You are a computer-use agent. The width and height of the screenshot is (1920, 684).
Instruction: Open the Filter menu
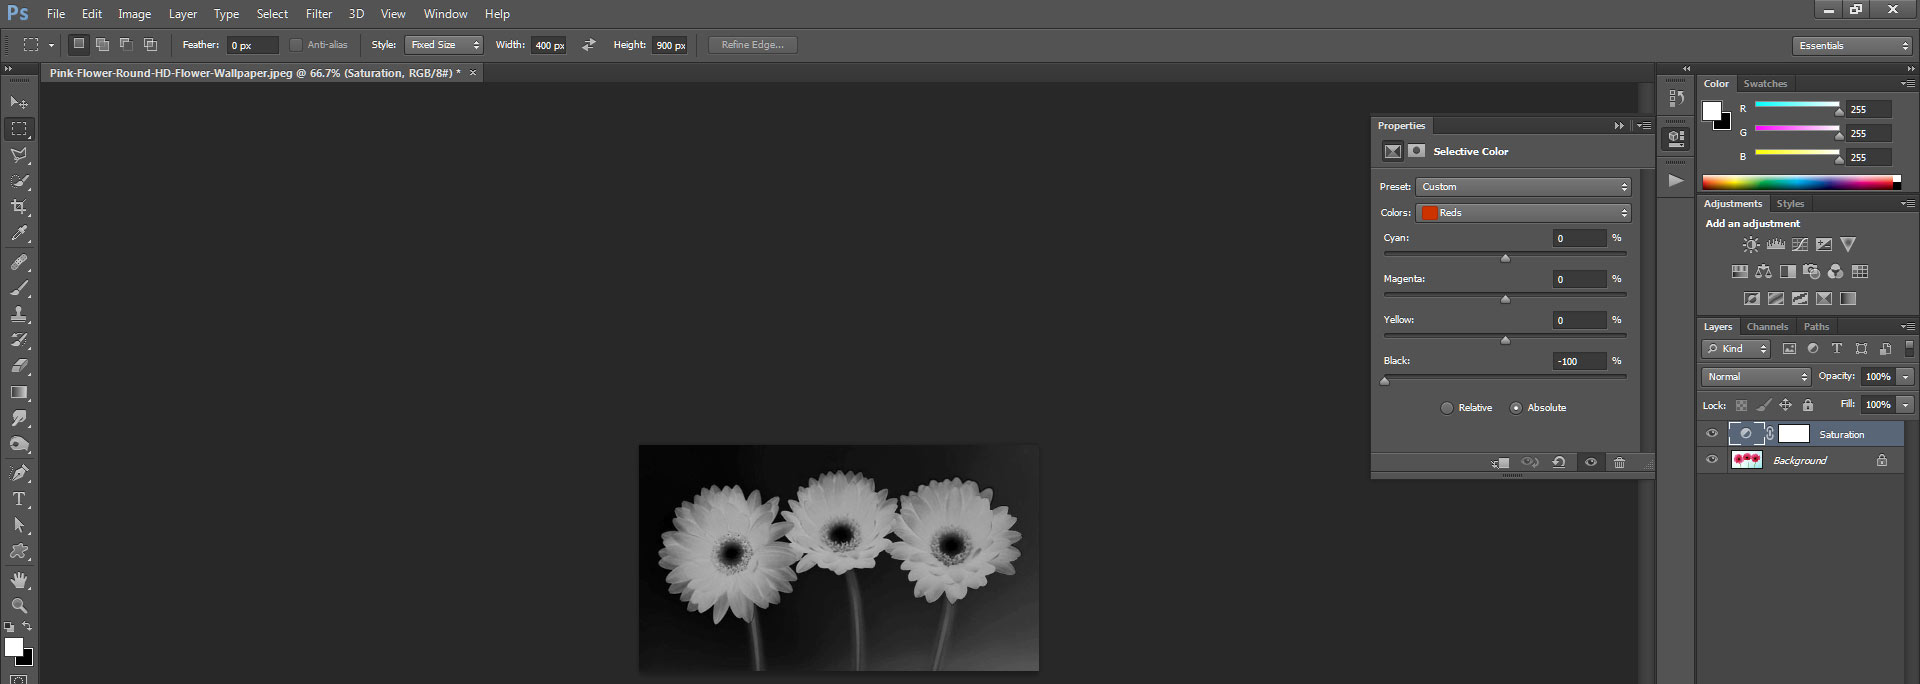[319, 14]
